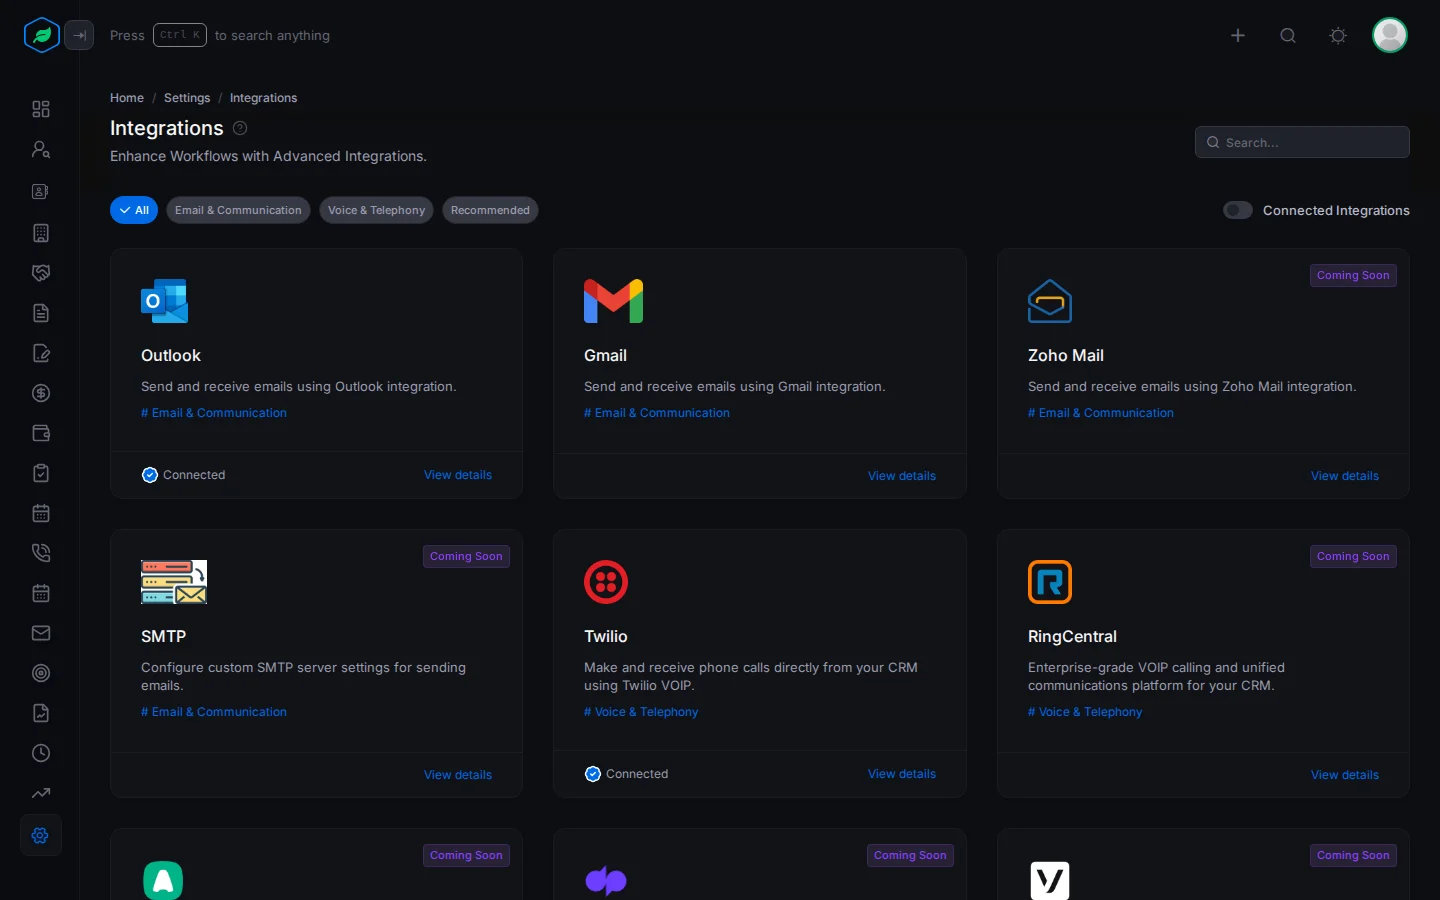
Task: Filter by Email & Communication chip
Action: click(238, 210)
